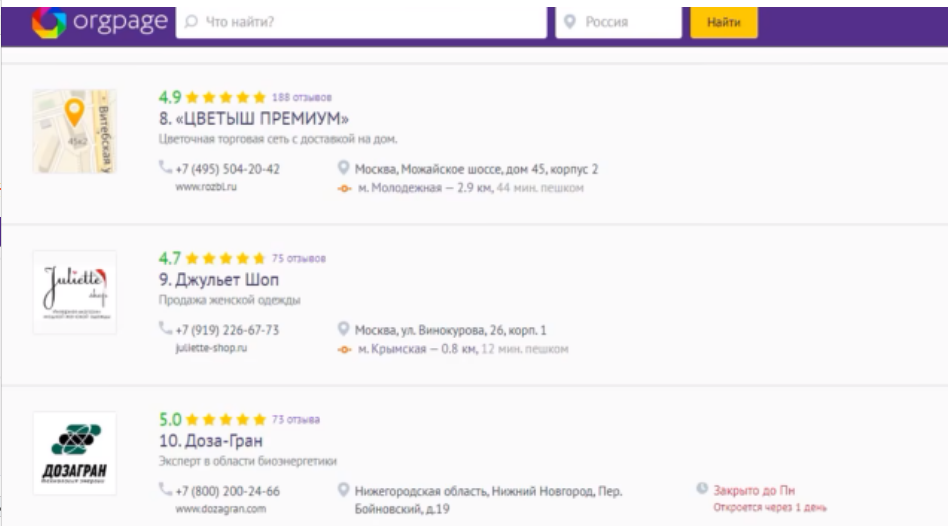Click the 5.0 rating score
The height and width of the screenshot is (526, 948).
pyautogui.click(x=170, y=420)
